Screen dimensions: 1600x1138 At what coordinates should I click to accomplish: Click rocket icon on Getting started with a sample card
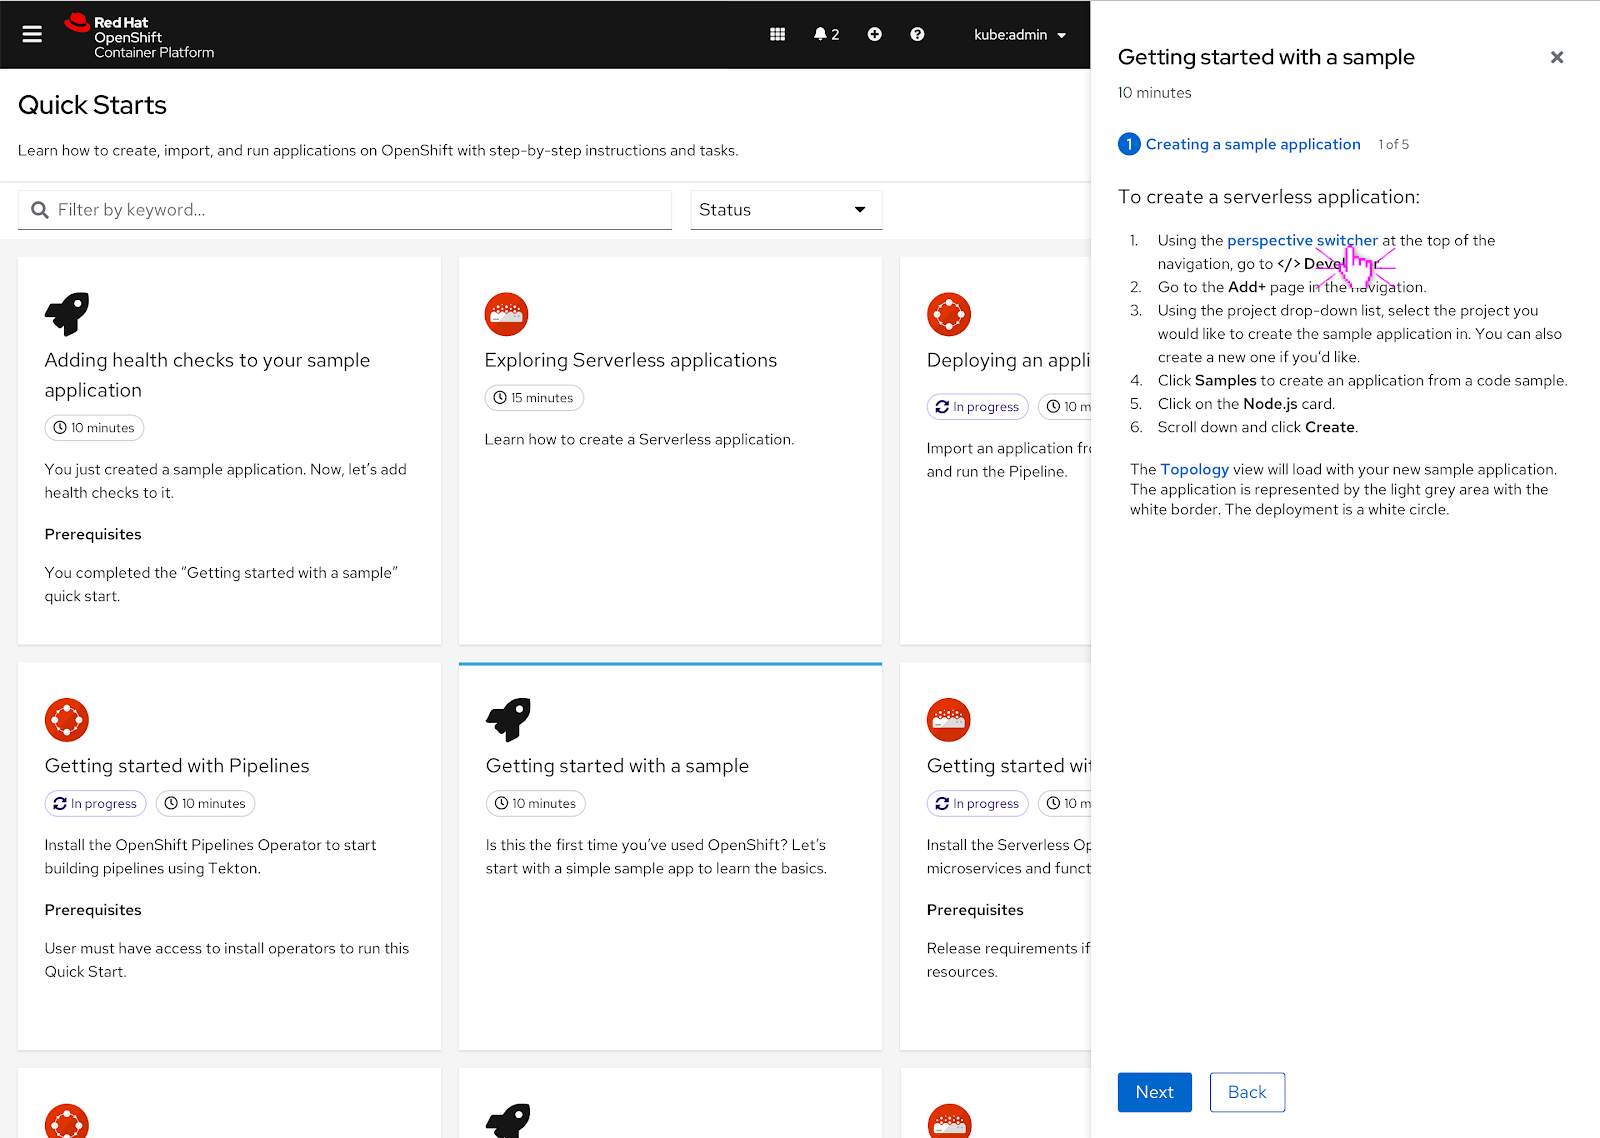tap(508, 720)
